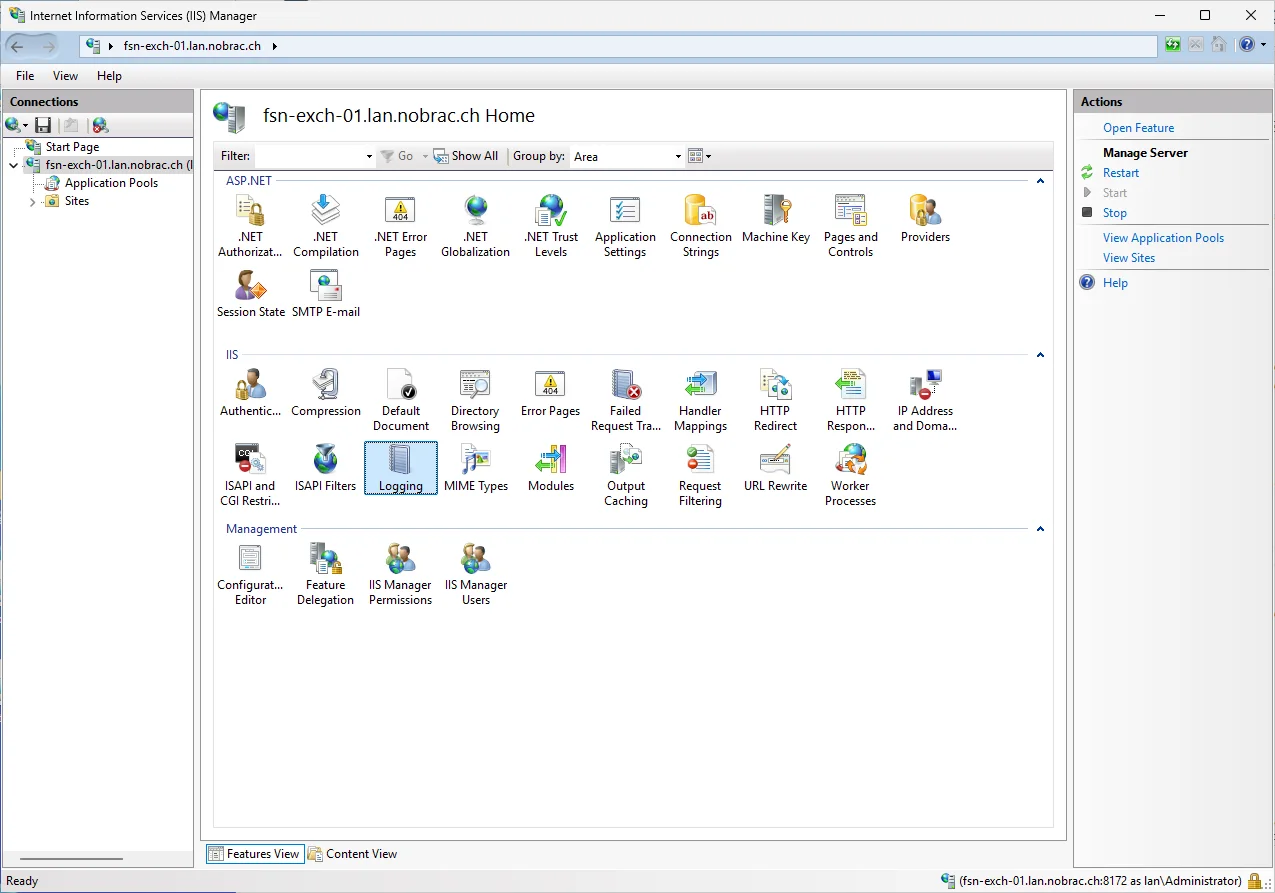The width and height of the screenshot is (1275, 893).
Task: Open the View menu
Action: coord(65,76)
